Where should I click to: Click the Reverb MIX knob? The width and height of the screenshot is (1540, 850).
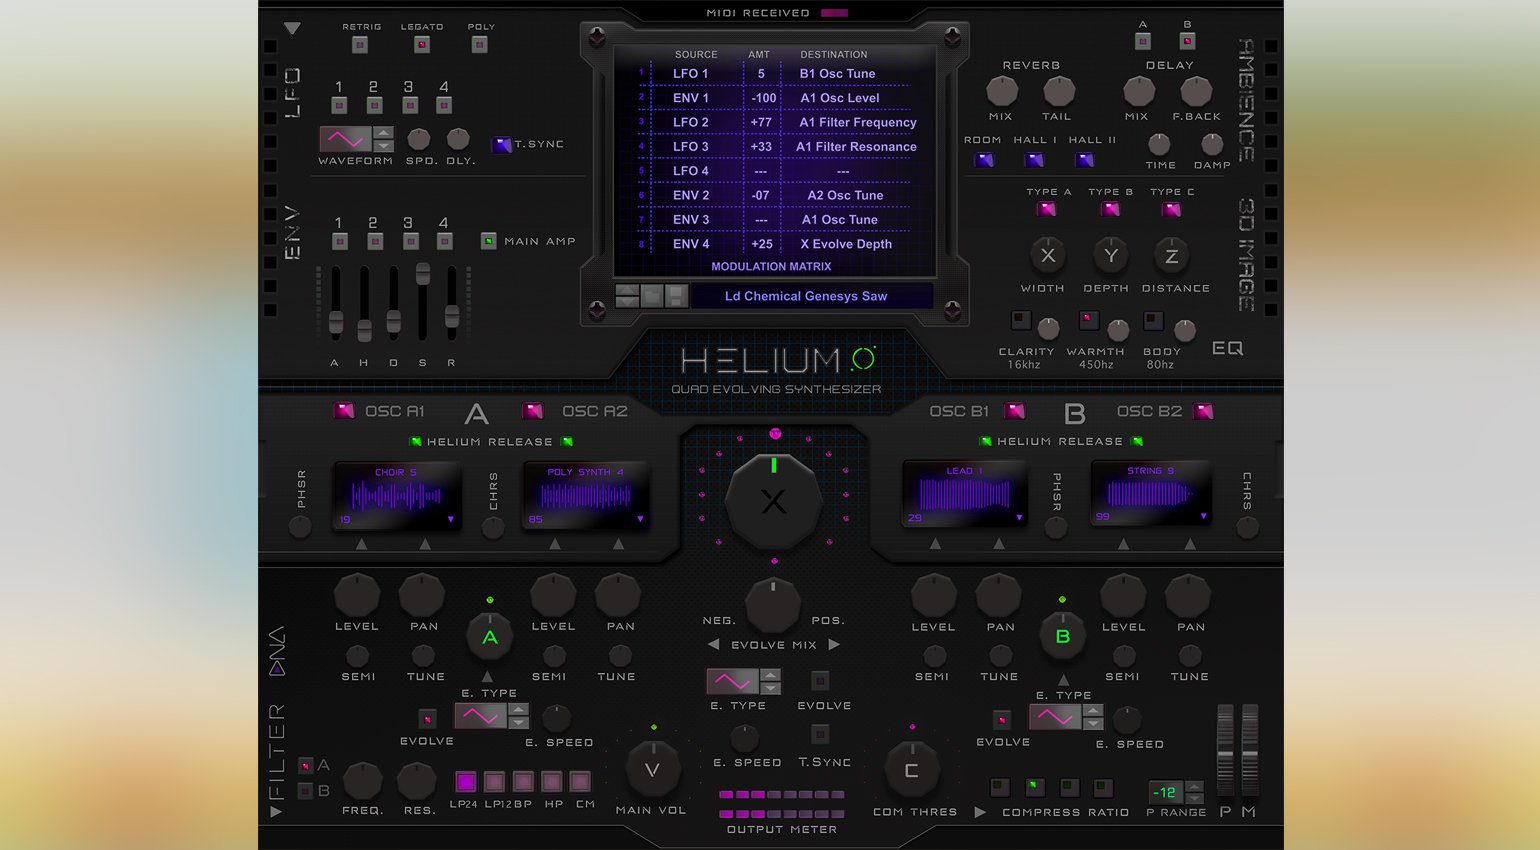pyautogui.click(x=1001, y=91)
